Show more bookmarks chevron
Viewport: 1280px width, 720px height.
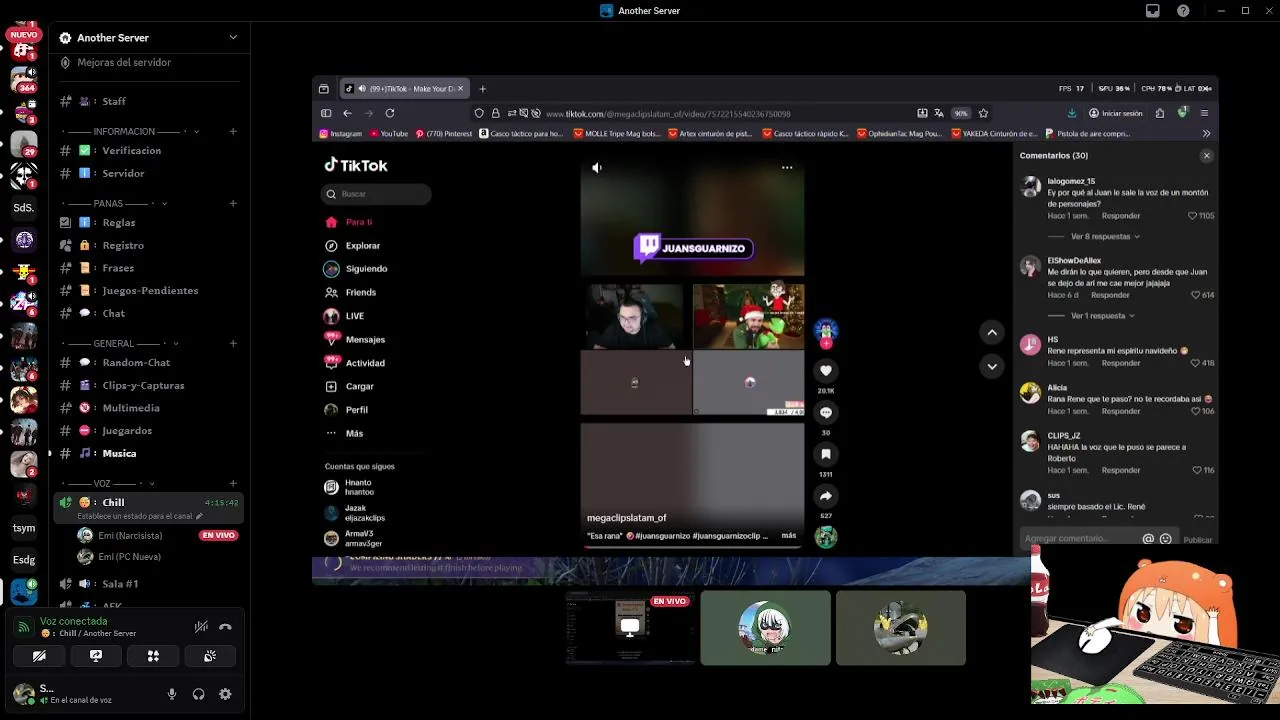1206,133
